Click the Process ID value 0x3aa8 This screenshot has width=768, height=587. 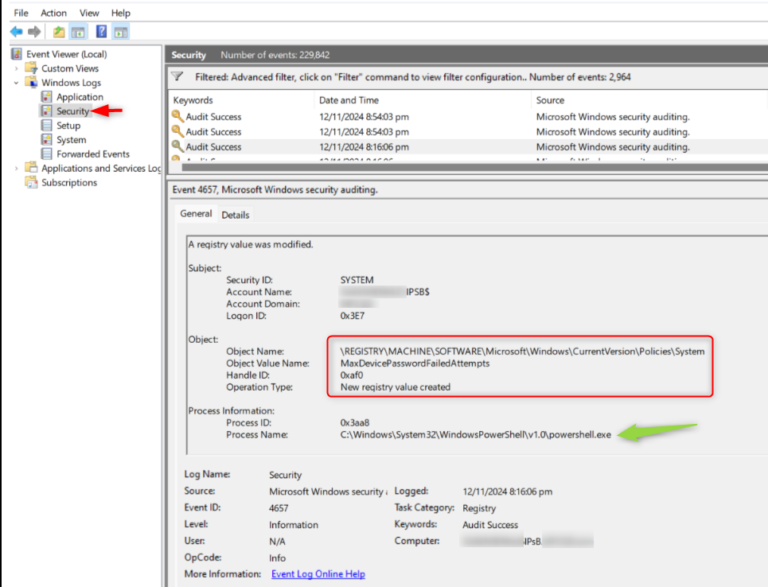355,422
